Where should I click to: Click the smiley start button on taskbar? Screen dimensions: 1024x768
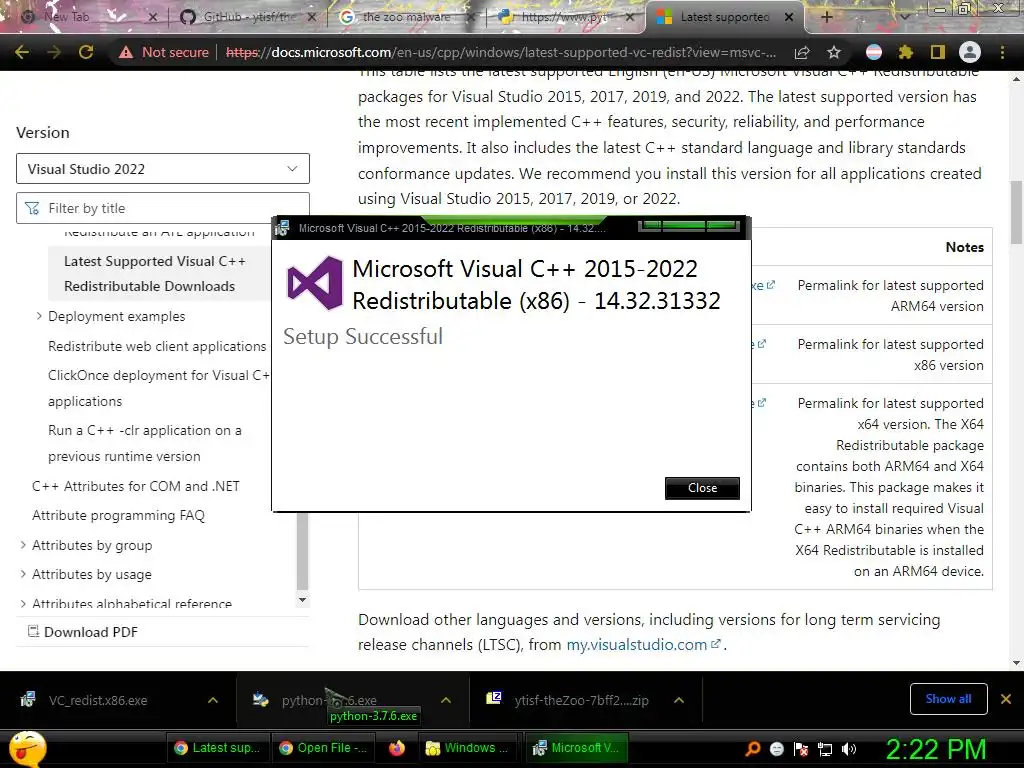click(x=27, y=749)
